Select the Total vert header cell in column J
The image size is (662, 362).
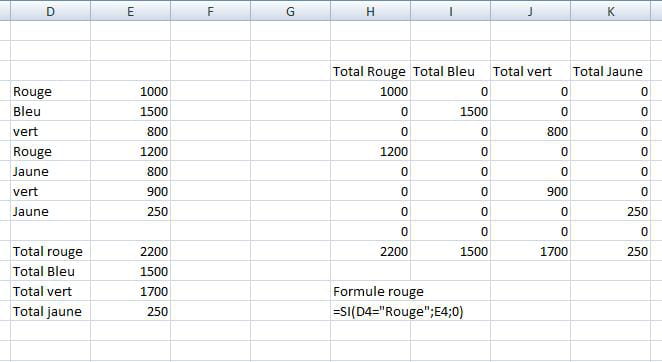pyautogui.click(x=530, y=71)
